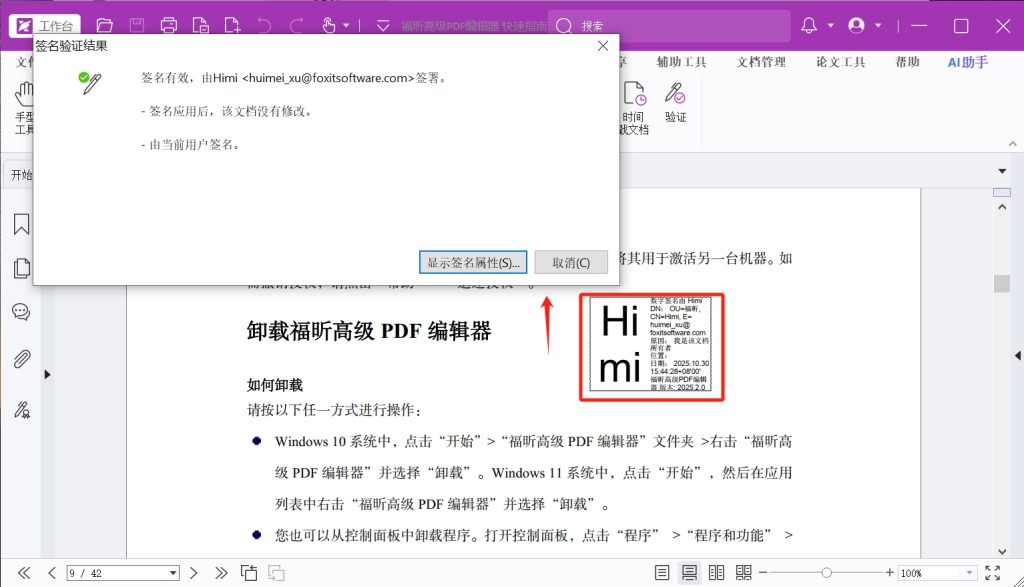Switch to continuous page view
Screen dimensions: 1024x587
point(689,573)
